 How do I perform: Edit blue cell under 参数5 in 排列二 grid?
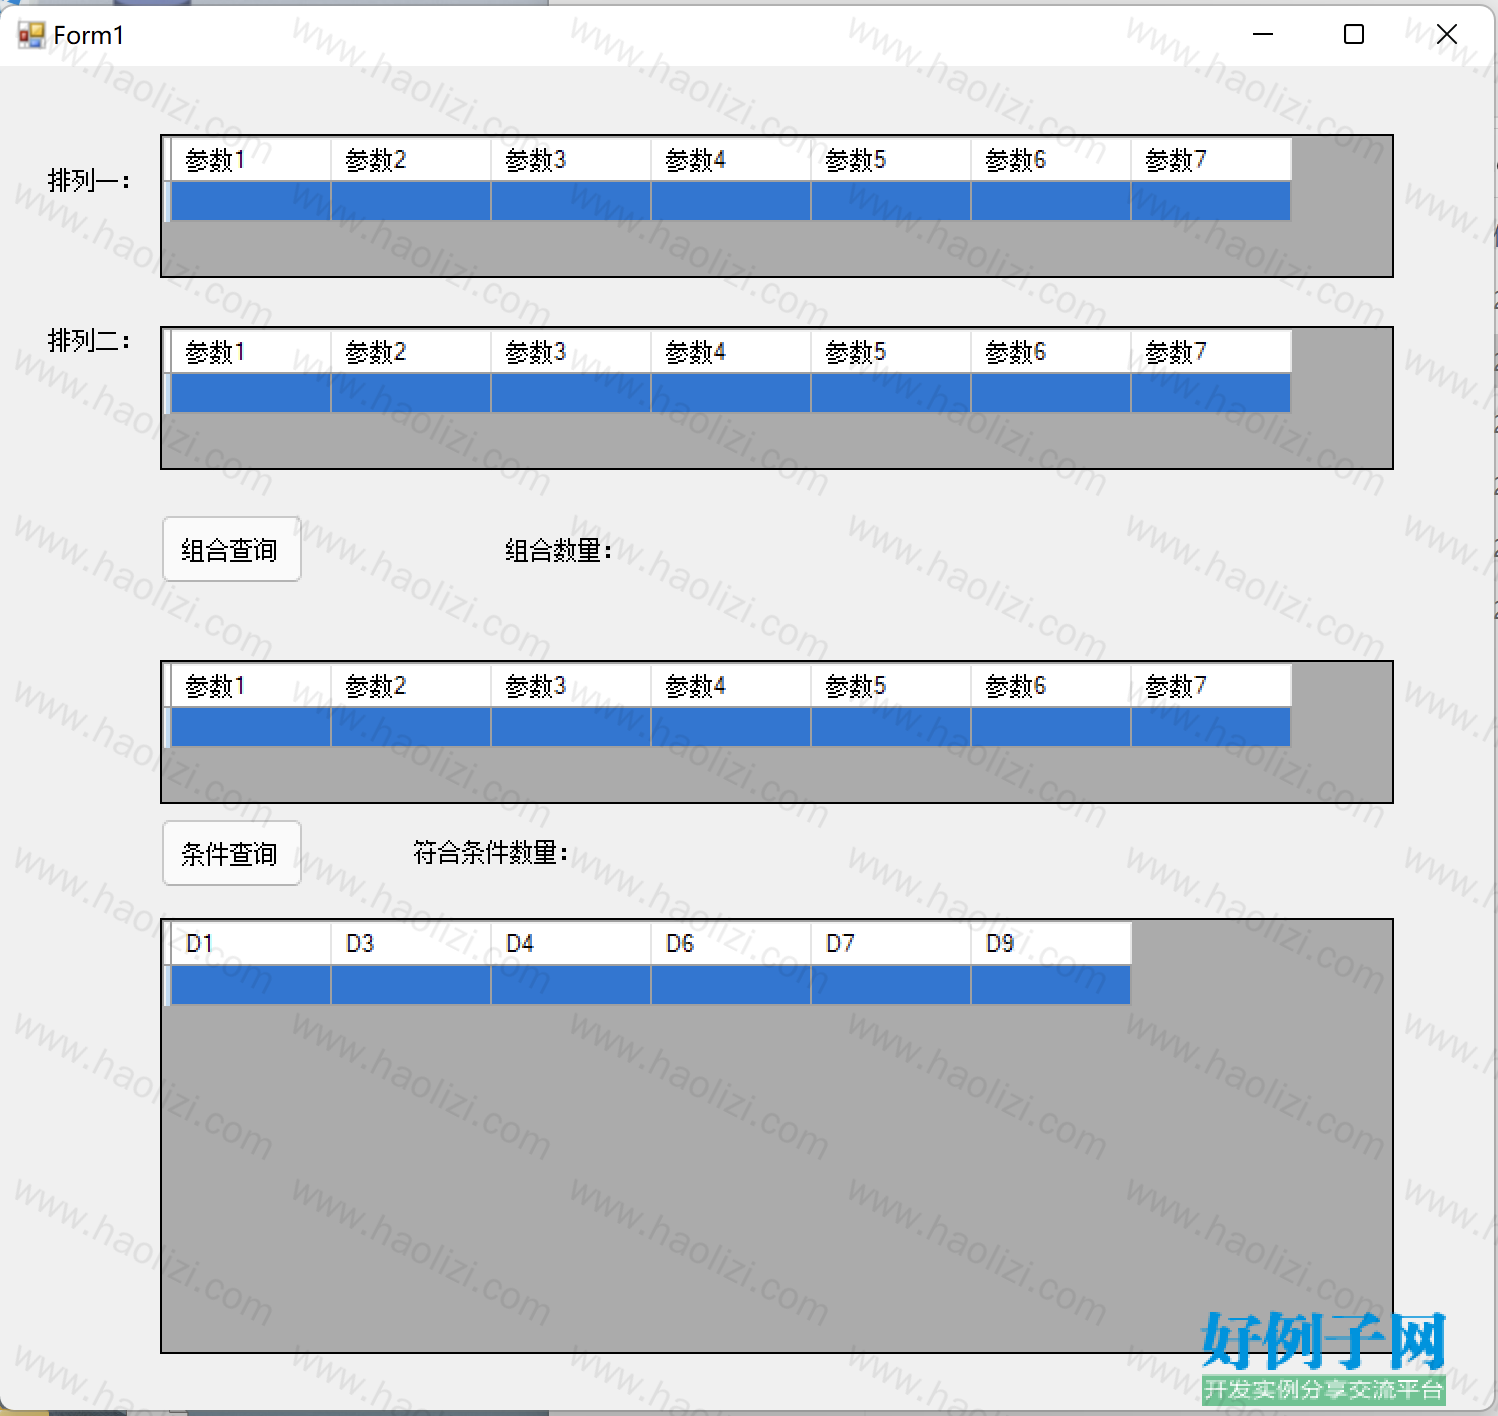tap(891, 393)
